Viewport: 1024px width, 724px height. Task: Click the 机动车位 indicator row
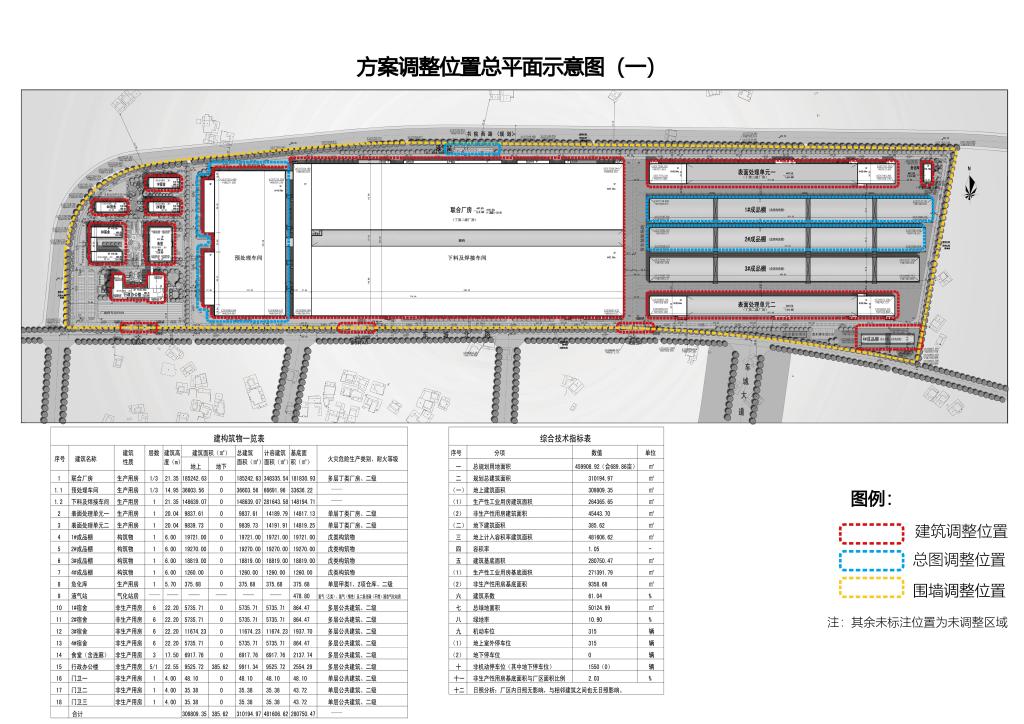(556, 631)
